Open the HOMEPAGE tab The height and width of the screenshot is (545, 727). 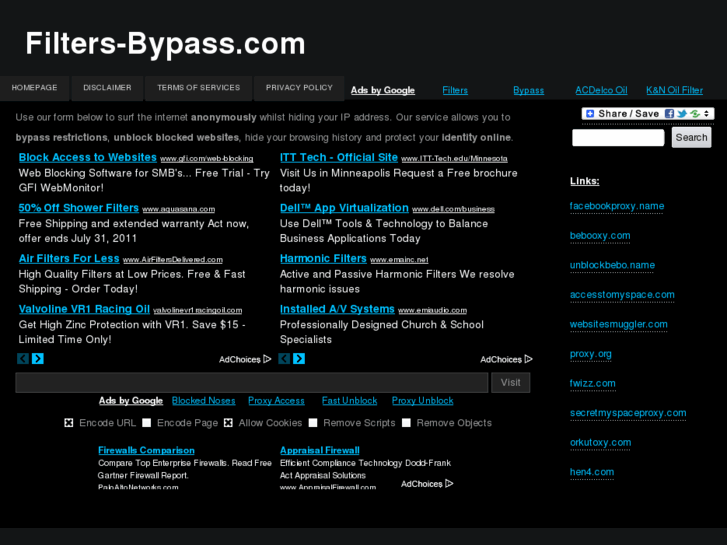(x=34, y=88)
